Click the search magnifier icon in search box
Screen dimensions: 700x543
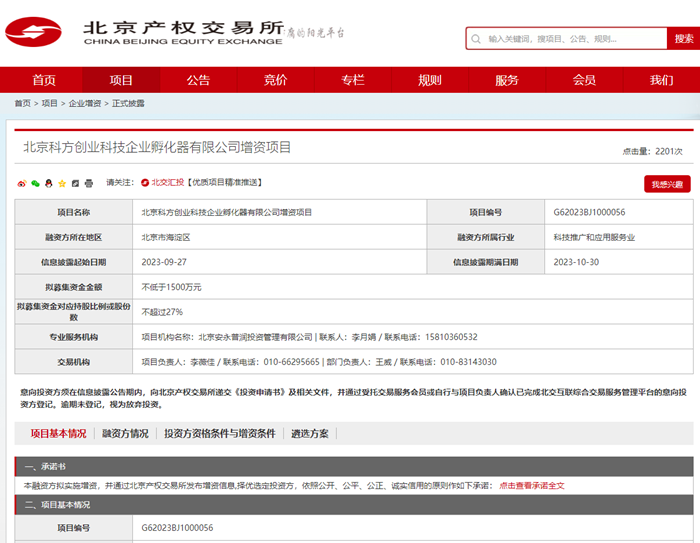[476, 39]
